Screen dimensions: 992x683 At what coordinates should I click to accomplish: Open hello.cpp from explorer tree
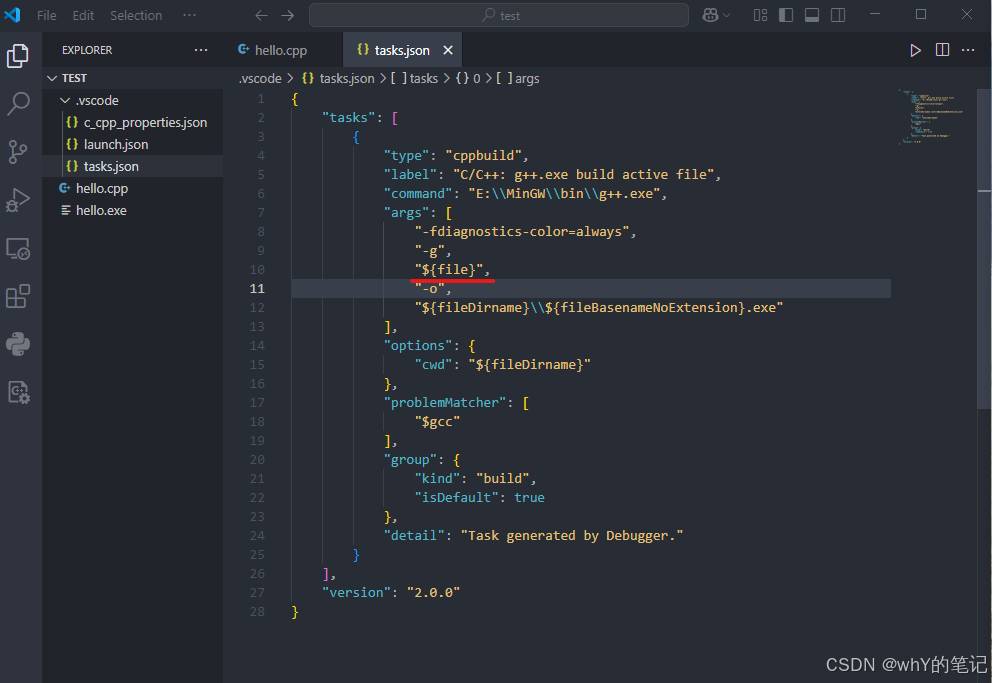(x=133, y=188)
